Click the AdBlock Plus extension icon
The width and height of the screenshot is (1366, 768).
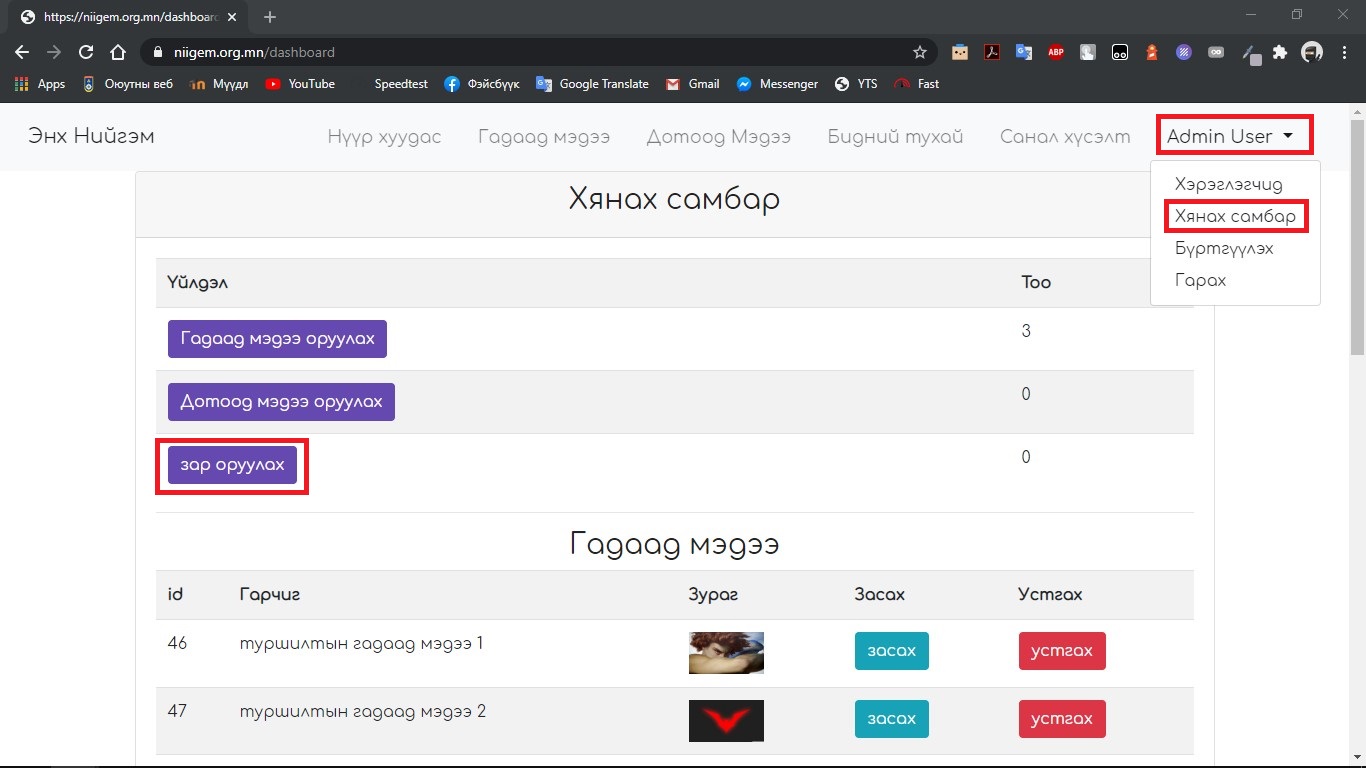point(1056,52)
